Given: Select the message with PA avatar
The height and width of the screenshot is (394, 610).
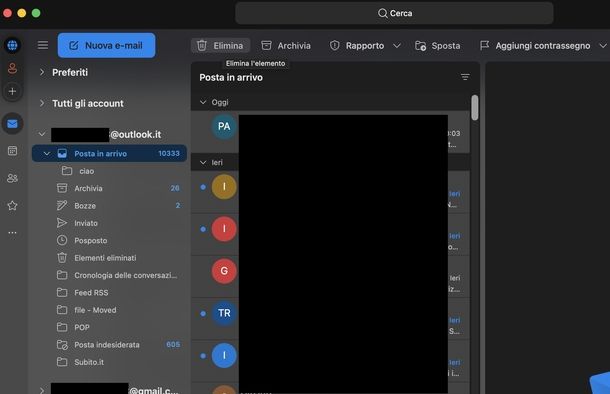Looking at the screenshot, I should tap(330, 133).
